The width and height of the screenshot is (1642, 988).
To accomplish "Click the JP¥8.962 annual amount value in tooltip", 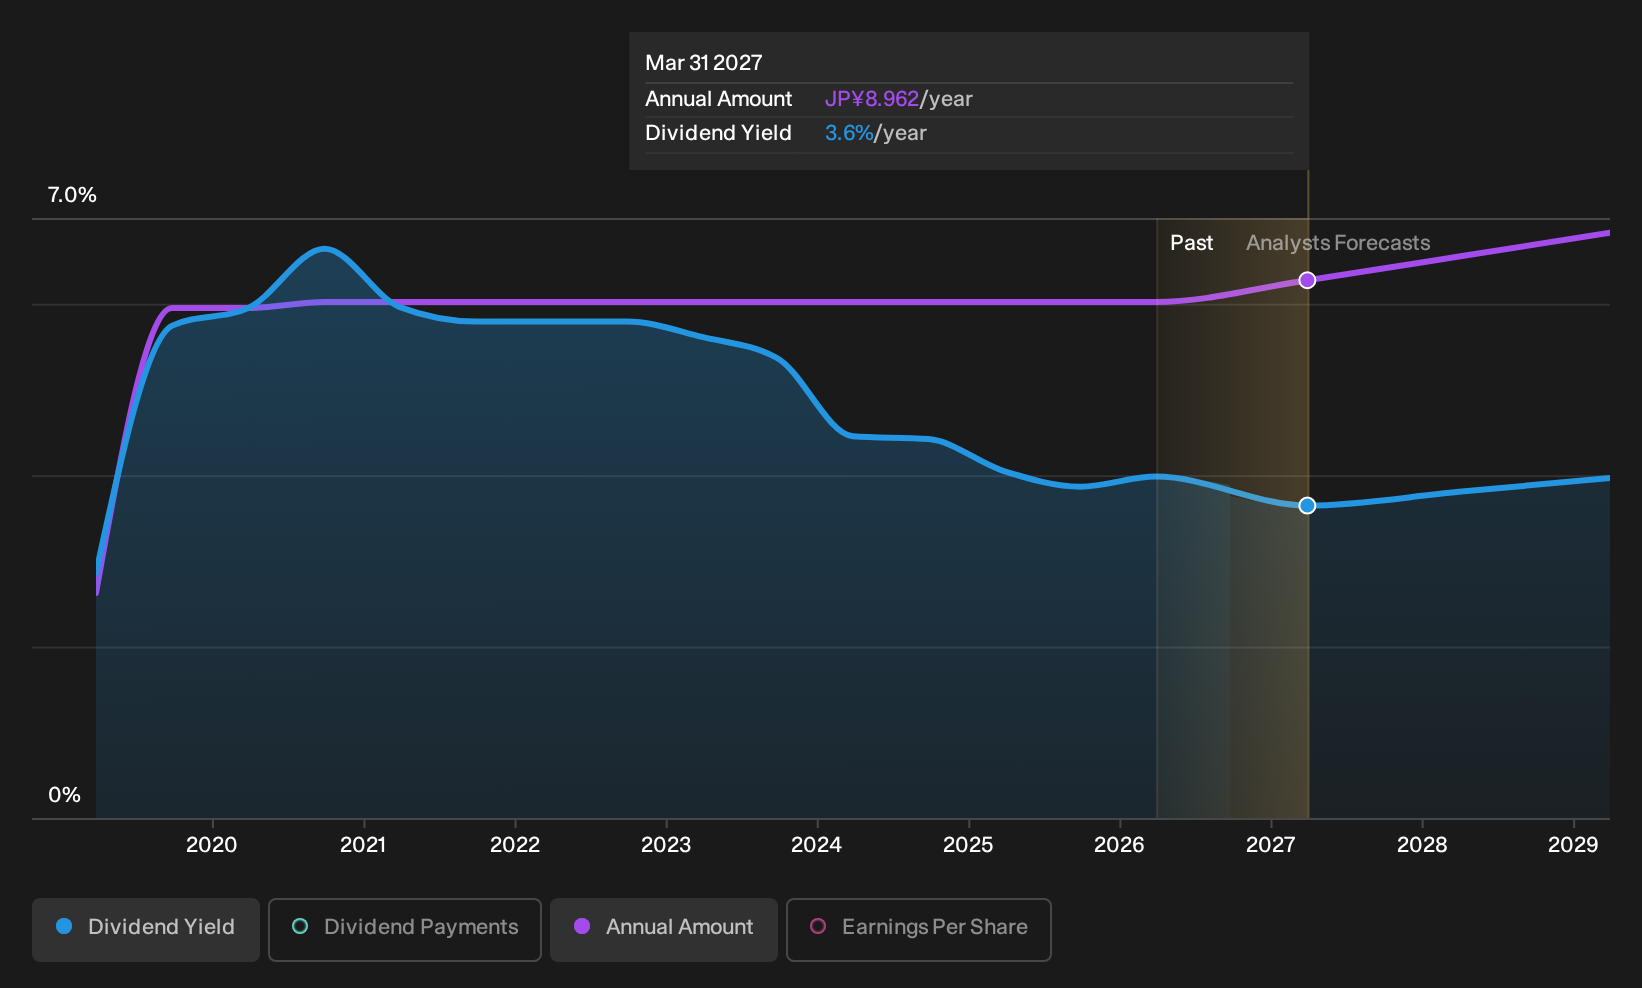I will pos(871,99).
